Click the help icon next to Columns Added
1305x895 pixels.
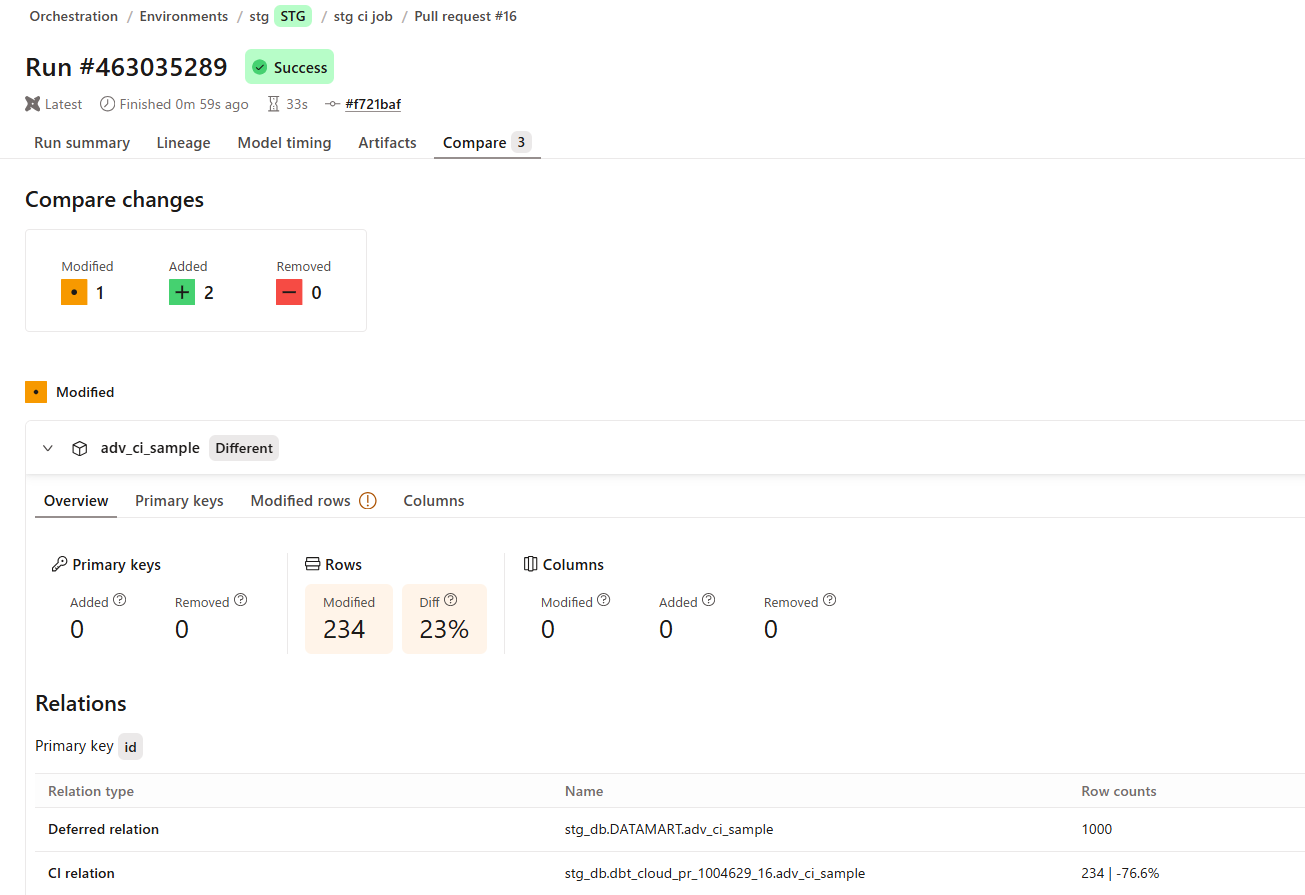point(708,601)
